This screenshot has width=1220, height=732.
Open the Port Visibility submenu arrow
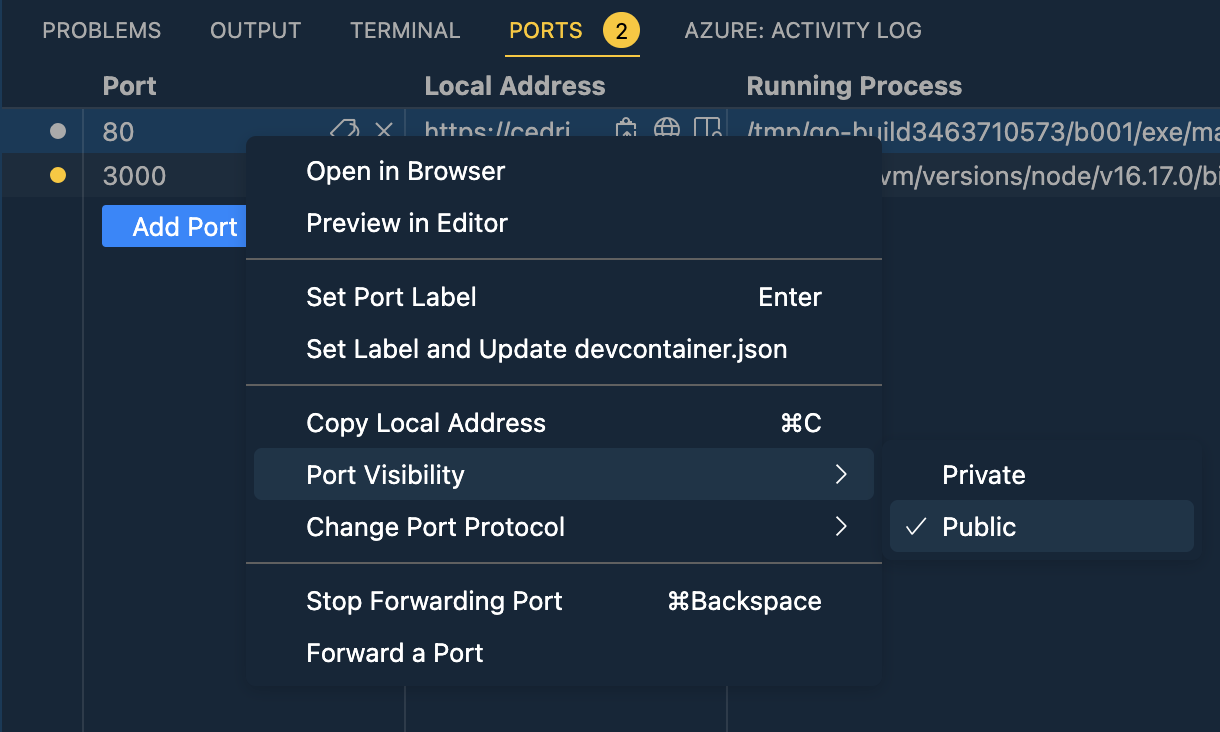[x=840, y=474]
